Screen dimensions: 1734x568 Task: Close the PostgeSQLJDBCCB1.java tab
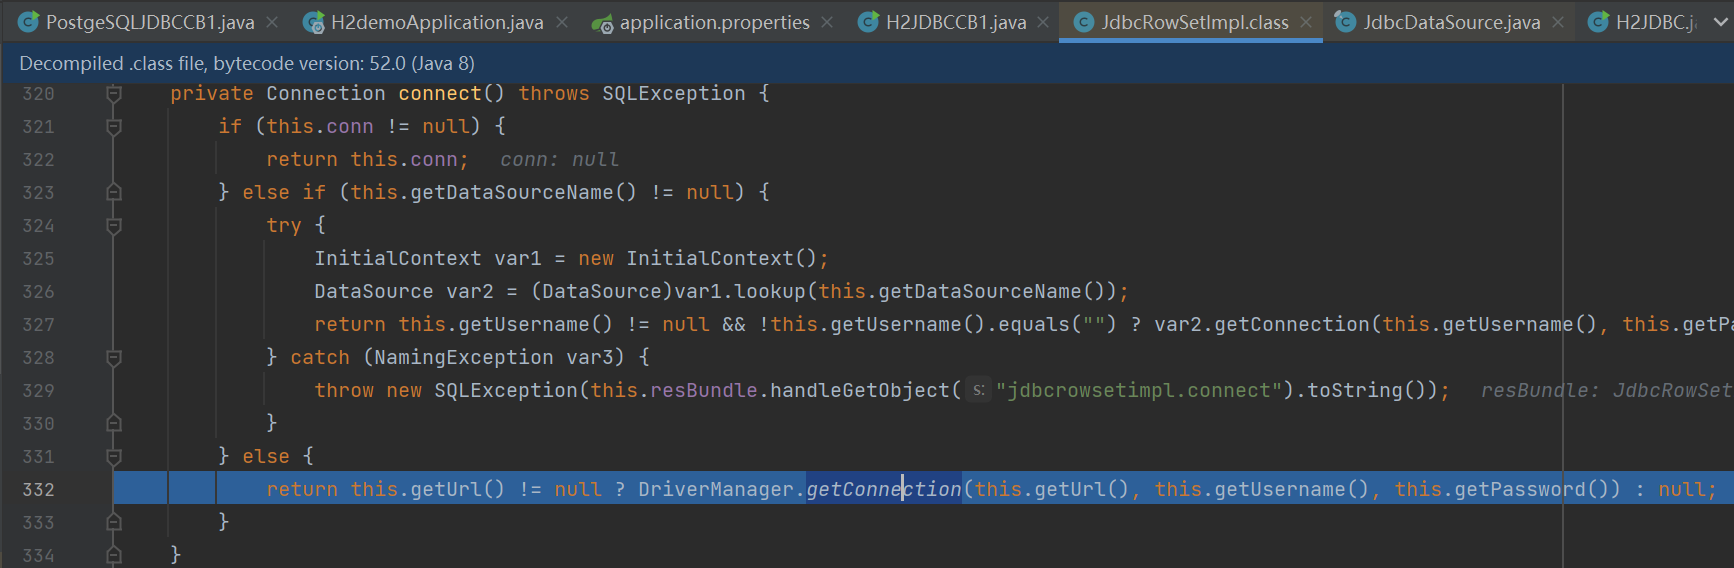[273, 22]
